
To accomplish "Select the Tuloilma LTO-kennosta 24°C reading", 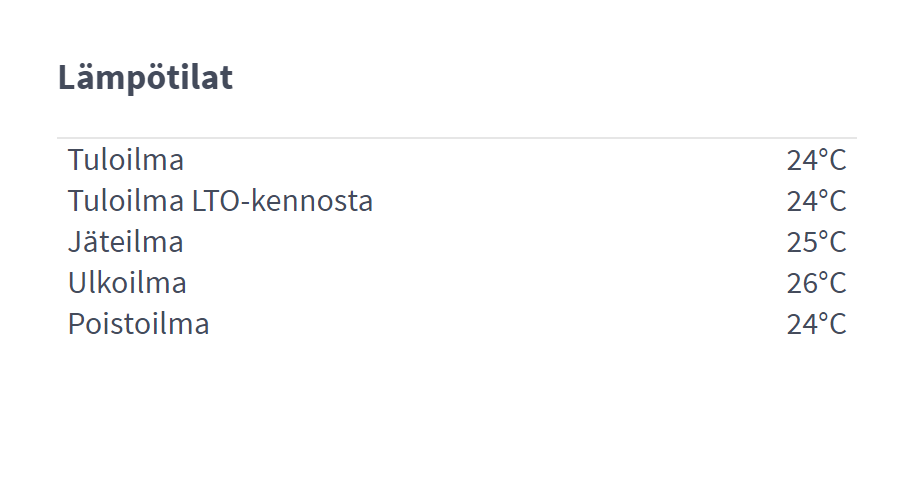I will (x=816, y=201).
